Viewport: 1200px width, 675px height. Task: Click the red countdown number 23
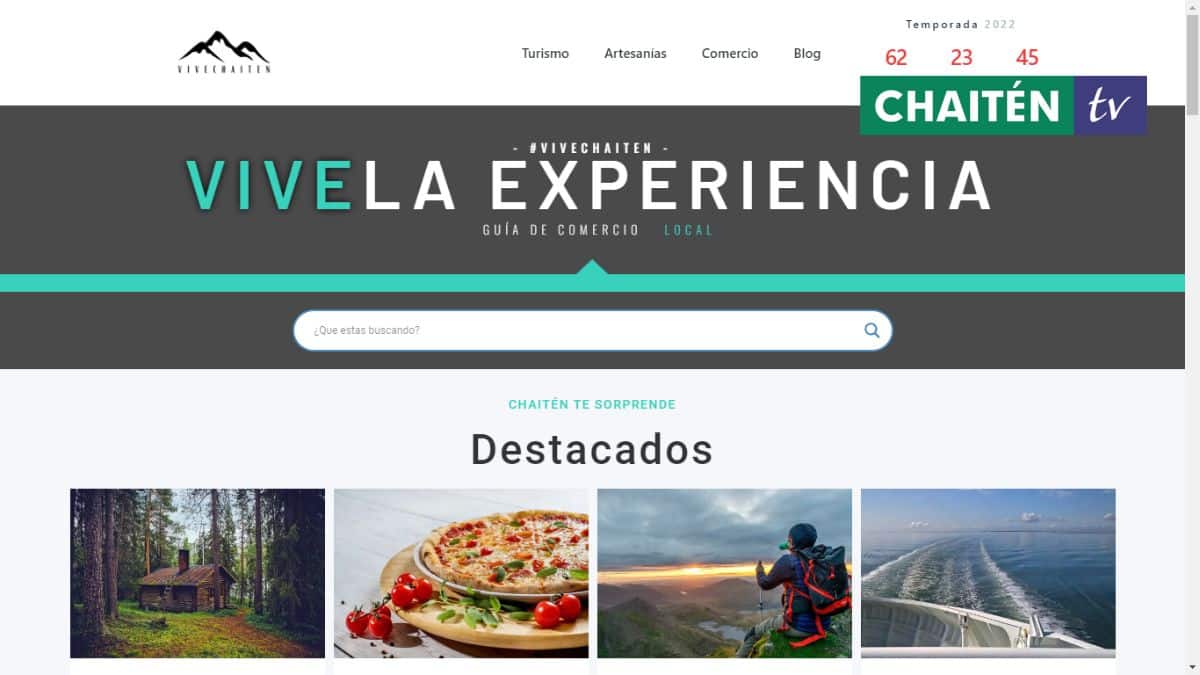pos(961,58)
